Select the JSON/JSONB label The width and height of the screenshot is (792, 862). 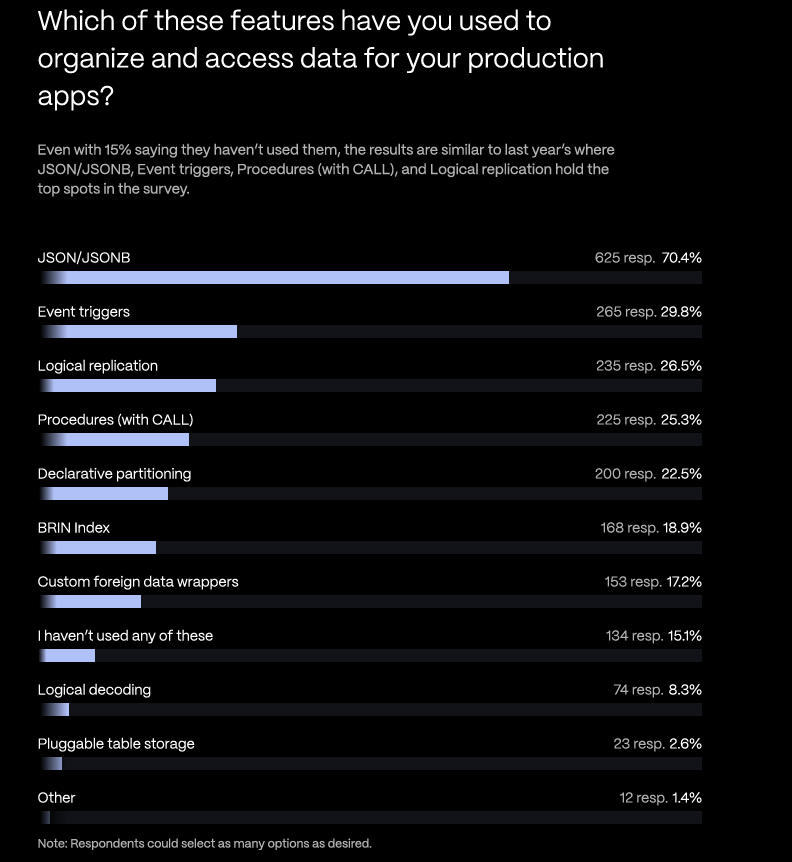[84, 258]
